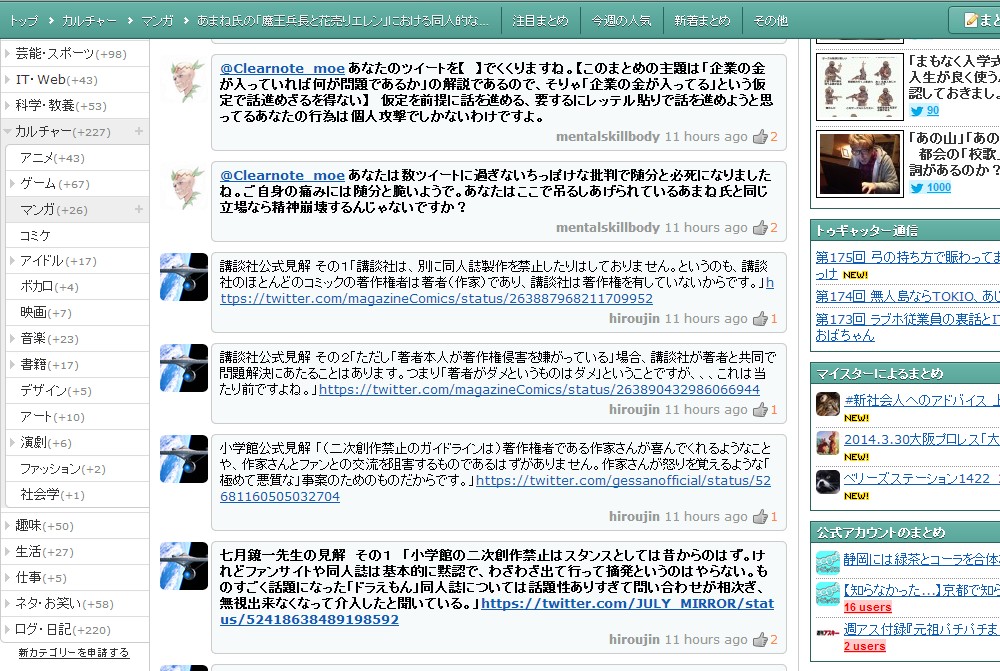Go to トップ breadcrumb

24,21
